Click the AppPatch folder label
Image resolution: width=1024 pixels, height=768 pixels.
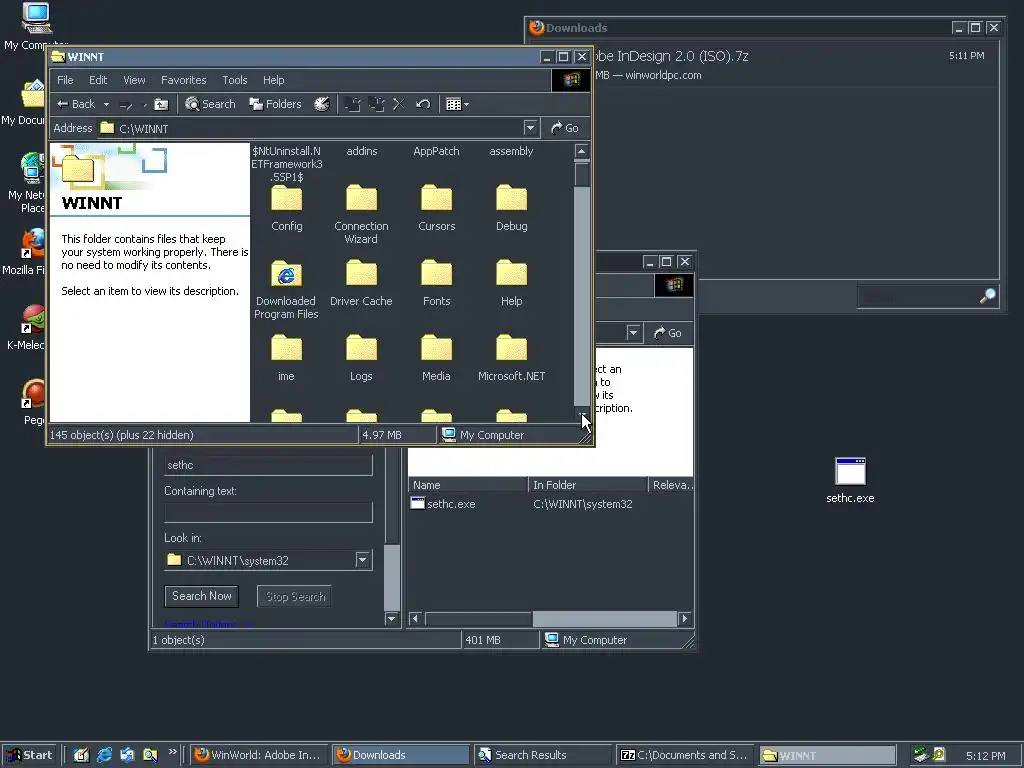point(436,151)
